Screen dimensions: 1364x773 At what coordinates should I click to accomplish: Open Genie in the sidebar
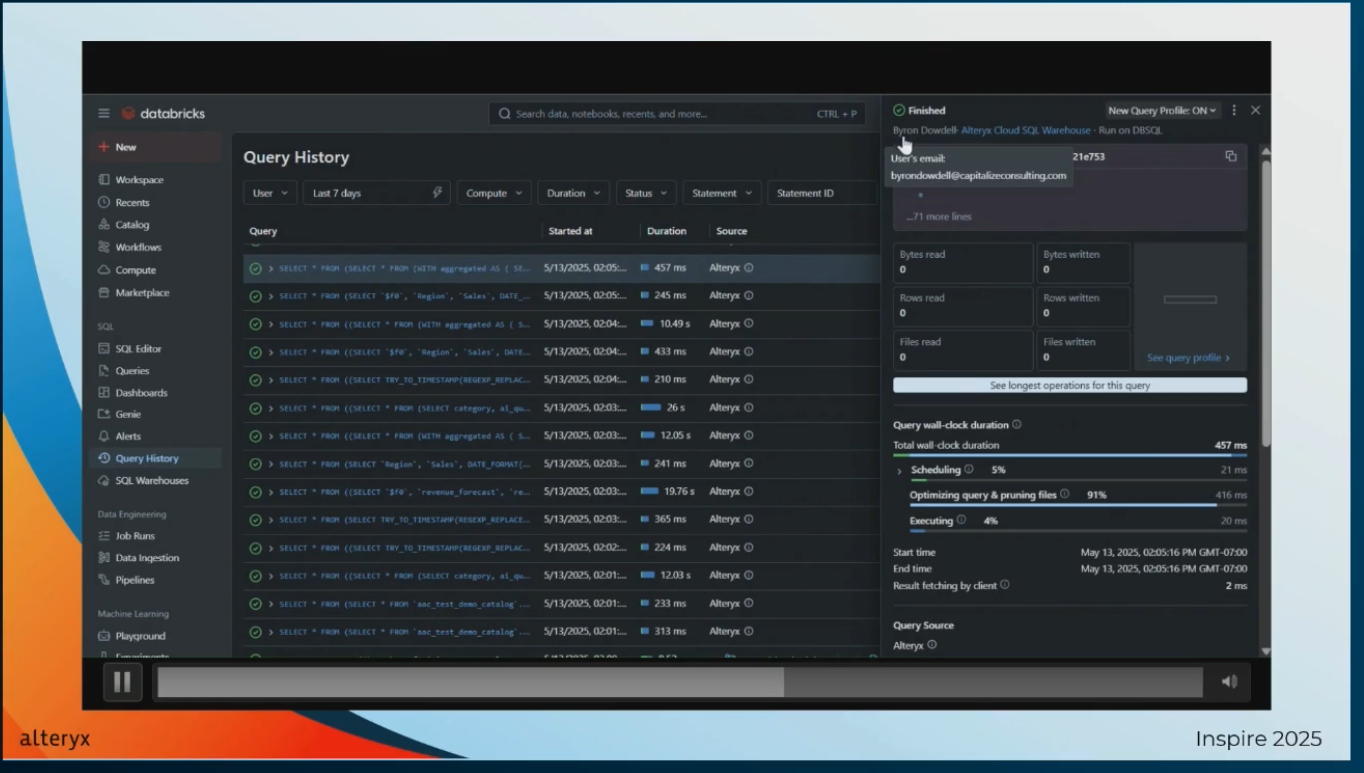(128, 414)
